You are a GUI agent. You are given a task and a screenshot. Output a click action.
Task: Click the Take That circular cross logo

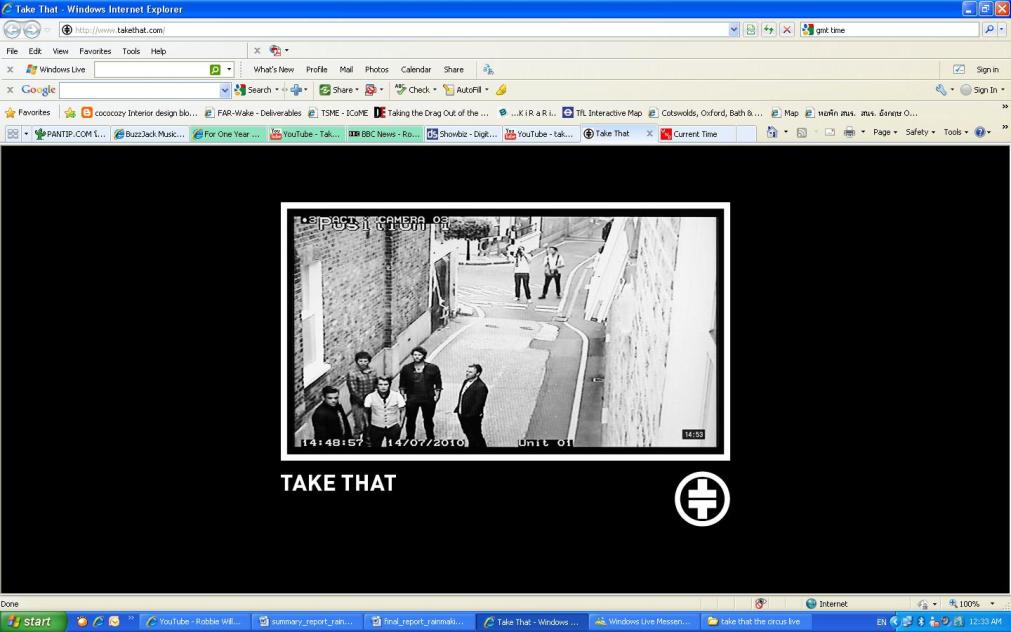(702, 499)
